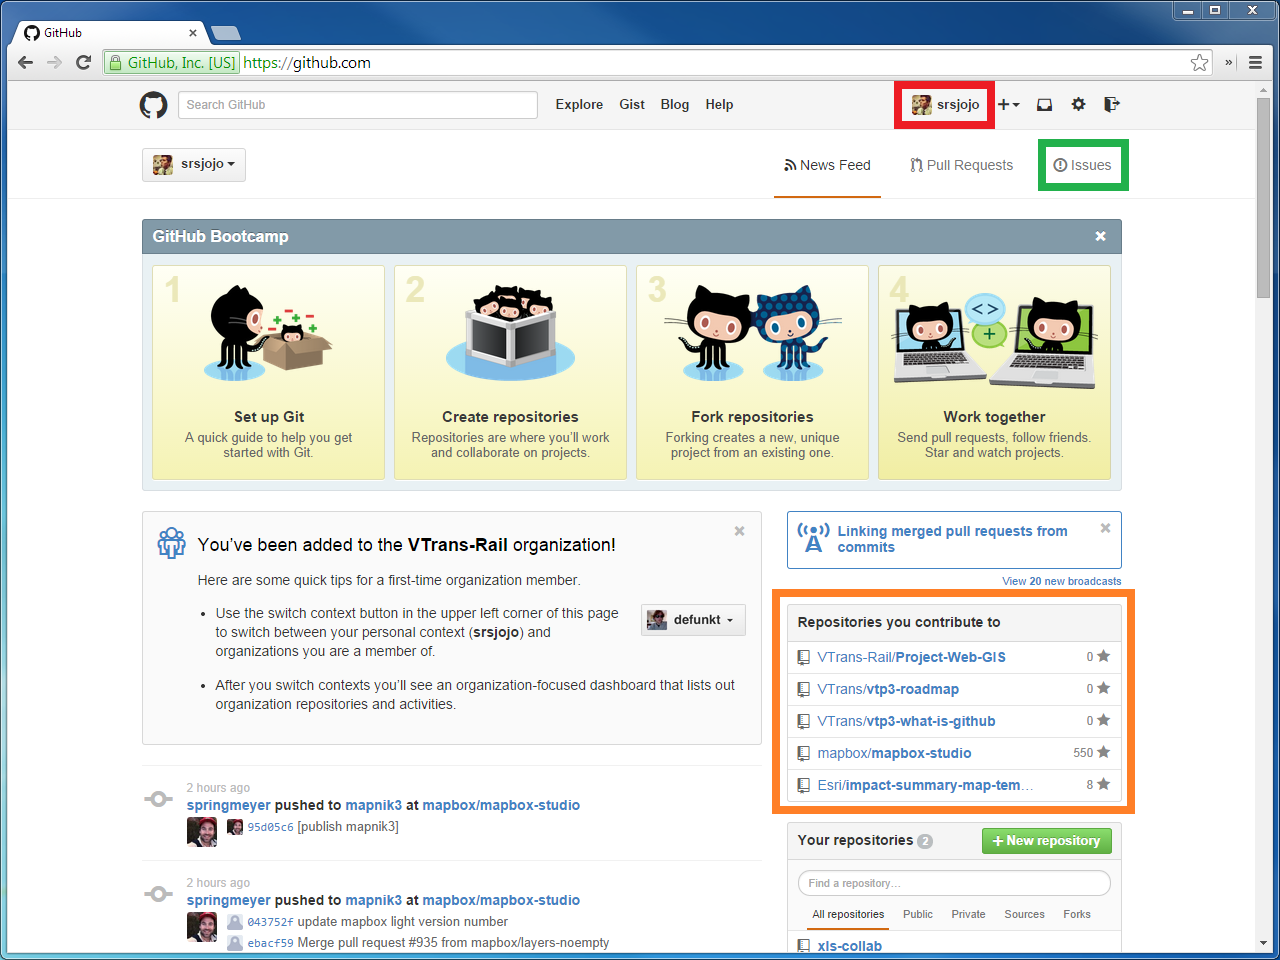Open the Create repositories bootcamp card
This screenshot has height=960, width=1280.
[510, 372]
